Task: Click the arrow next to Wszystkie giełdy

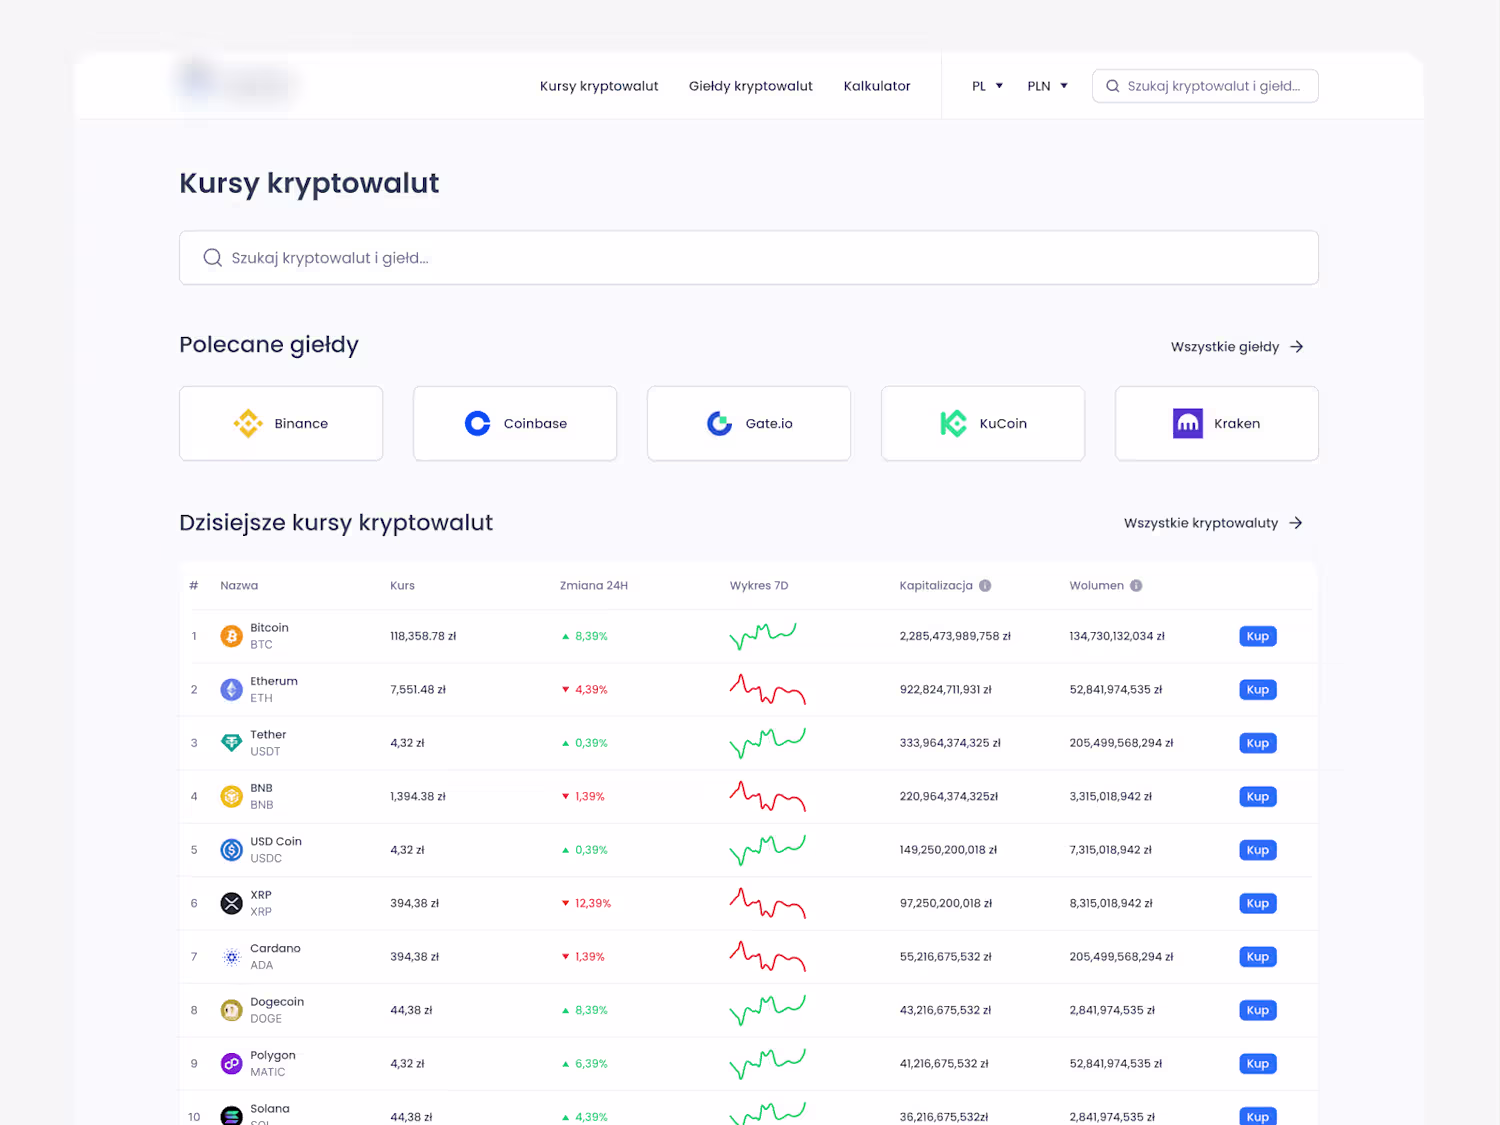Action: [x=1297, y=347]
